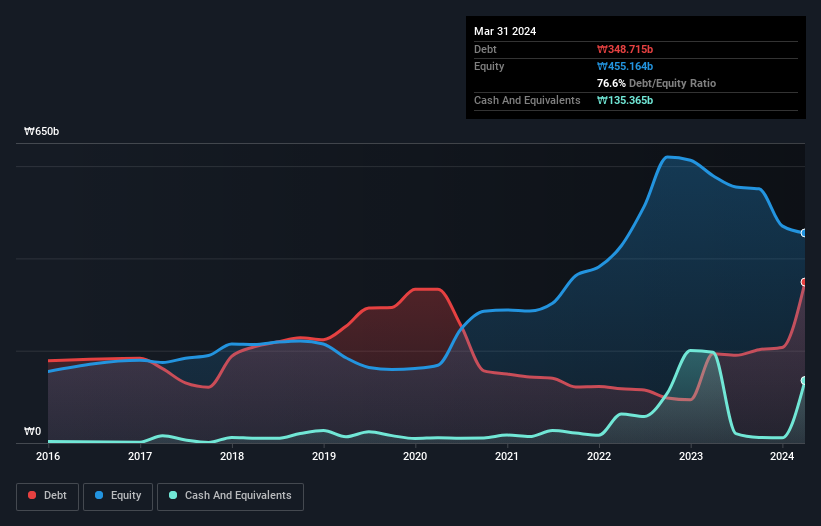Toggle the Cash And Equivalents legend button
Viewport: 821px width, 526px height.
230,496
